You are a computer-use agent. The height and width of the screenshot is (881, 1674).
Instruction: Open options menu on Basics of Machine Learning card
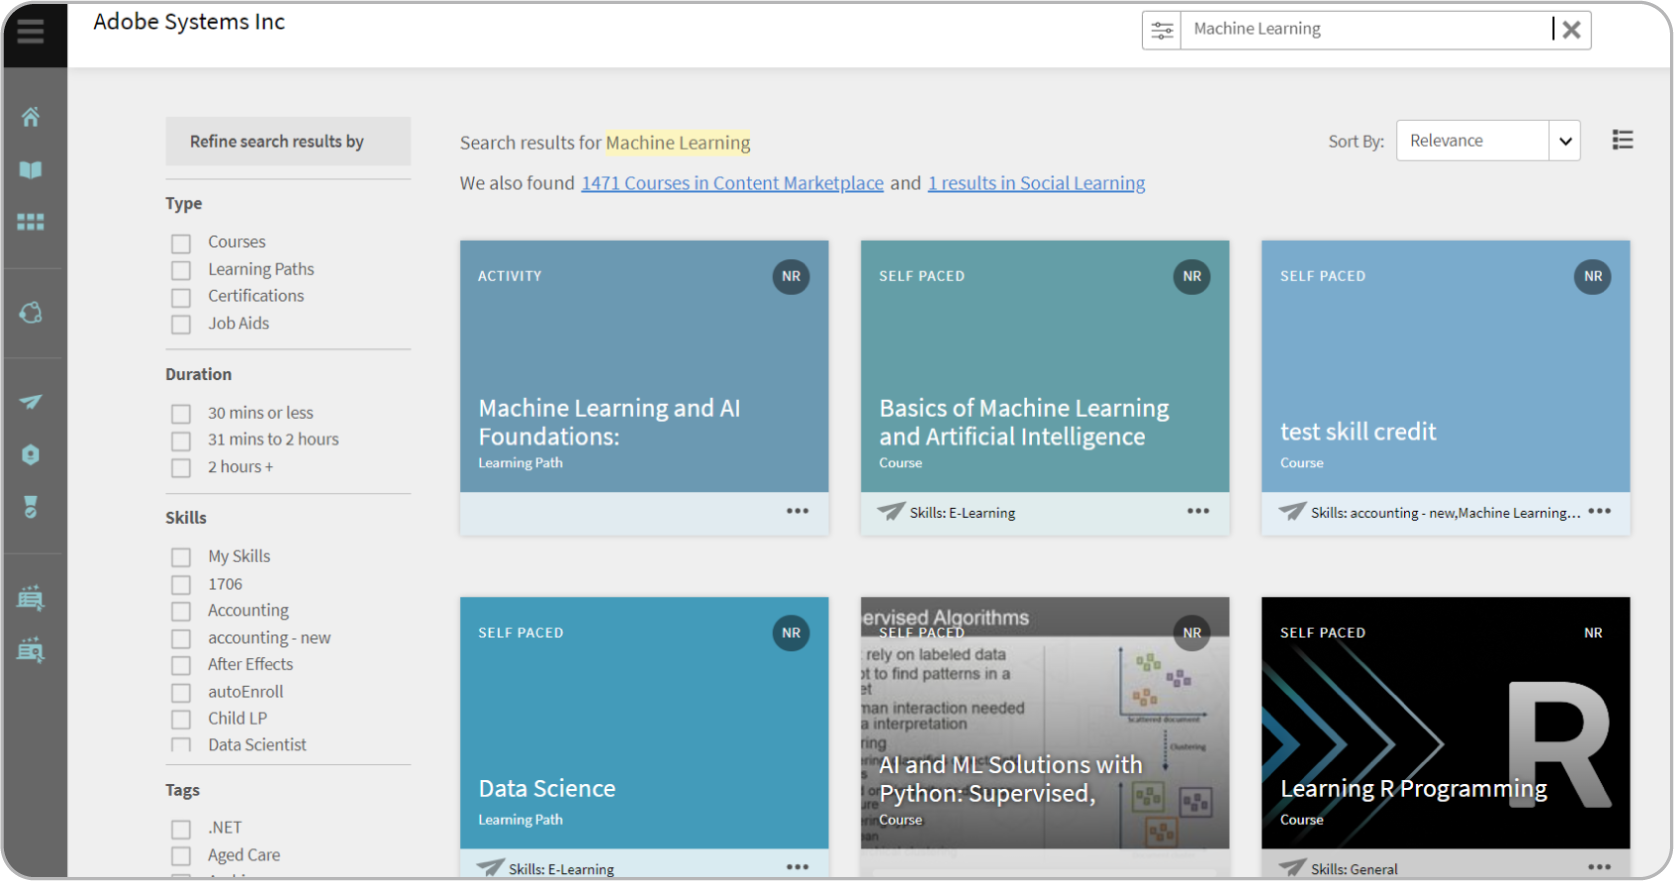[x=1198, y=511]
